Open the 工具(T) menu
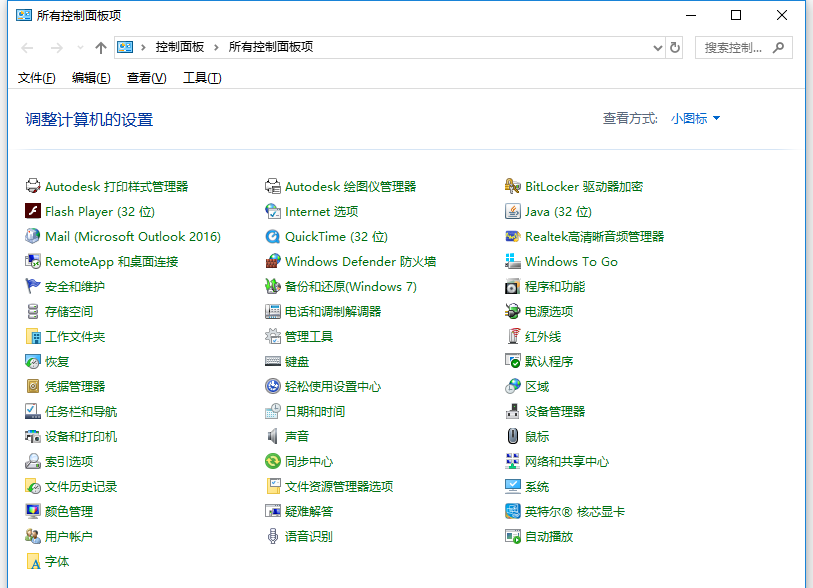Image resolution: width=813 pixels, height=588 pixels. [x=202, y=78]
